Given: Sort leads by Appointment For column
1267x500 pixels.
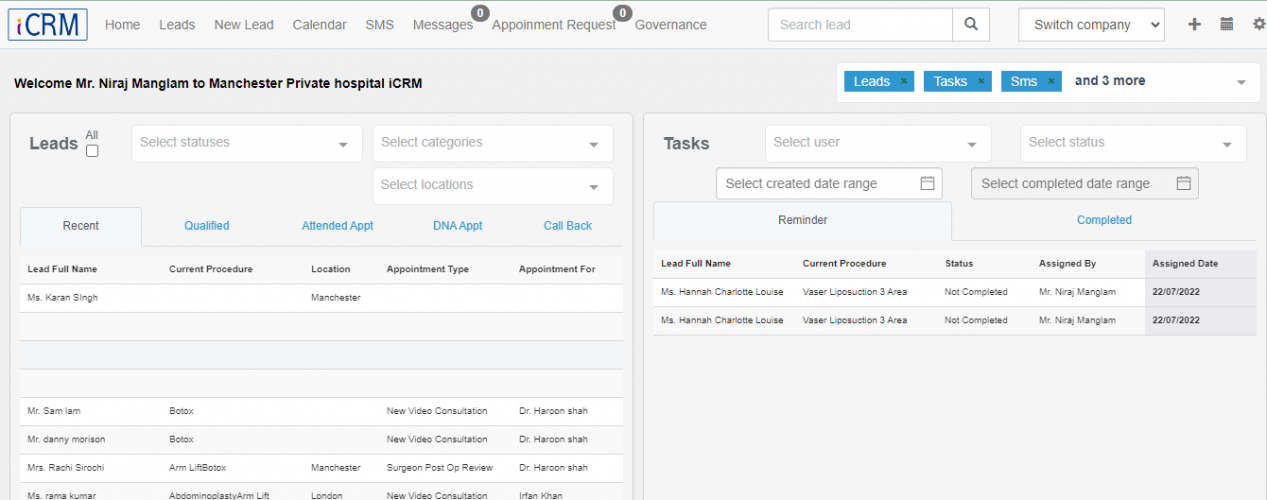Looking at the screenshot, I should pos(557,269).
